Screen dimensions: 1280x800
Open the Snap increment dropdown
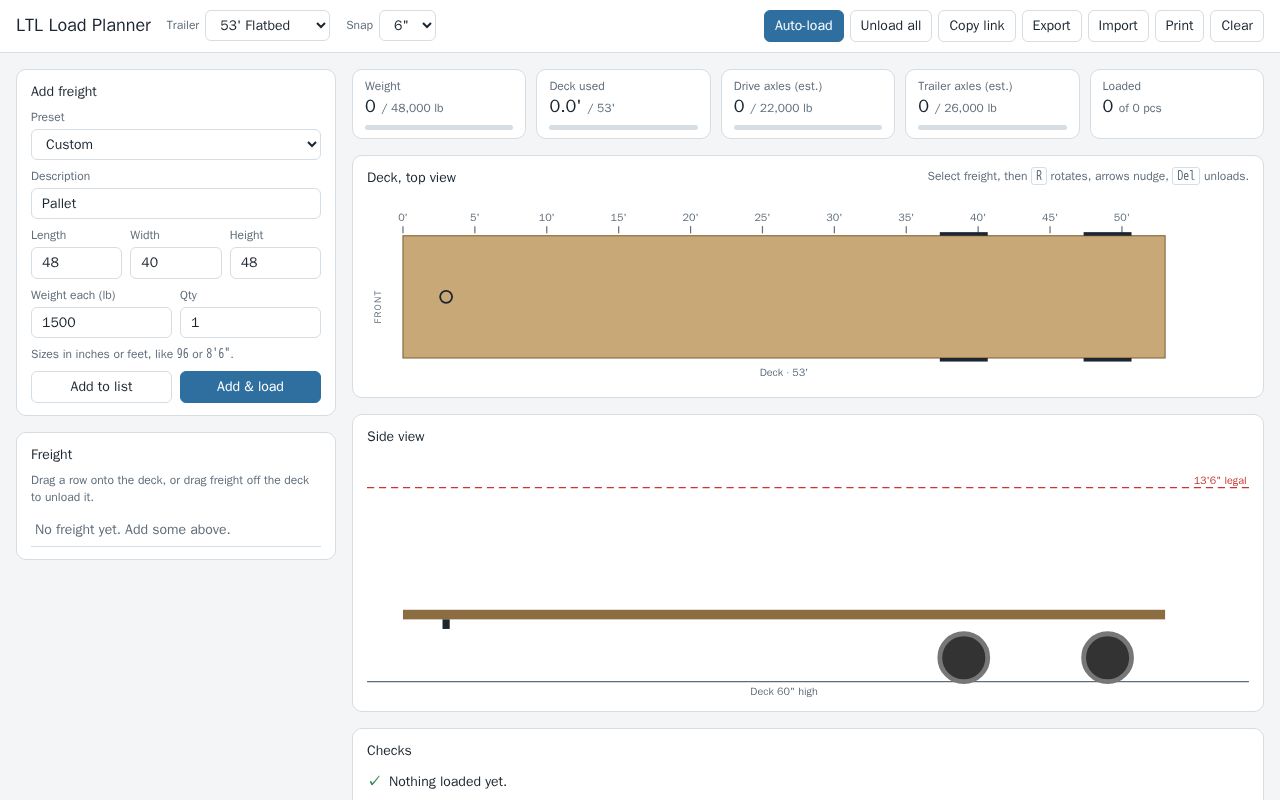click(407, 25)
